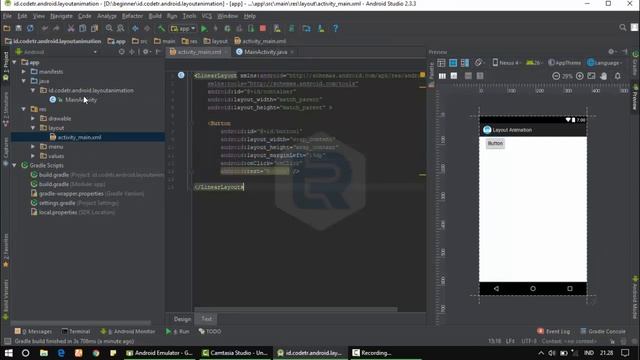Screen dimensions: 640x360
Task: Open the app run configuration dropdown
Action: [x=183, y=28]
